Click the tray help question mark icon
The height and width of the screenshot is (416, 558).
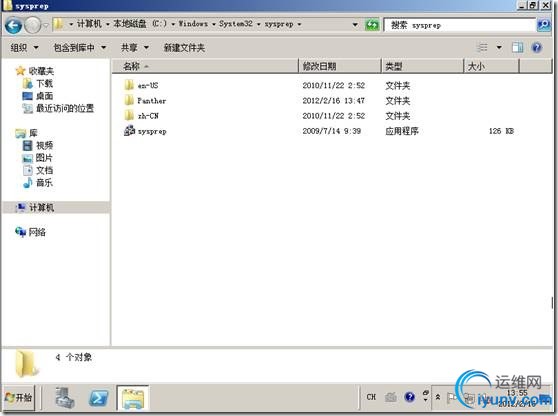click(410, 397)
